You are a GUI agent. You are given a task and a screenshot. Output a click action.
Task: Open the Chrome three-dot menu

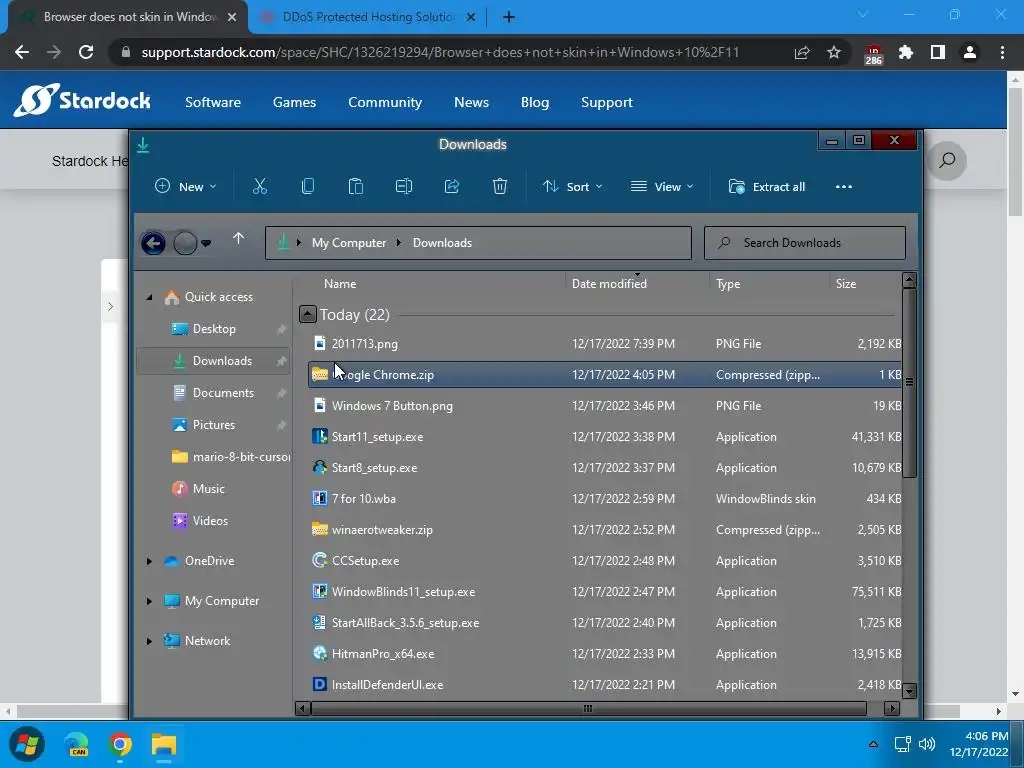pyautogui.click(x=1002, y=52)
